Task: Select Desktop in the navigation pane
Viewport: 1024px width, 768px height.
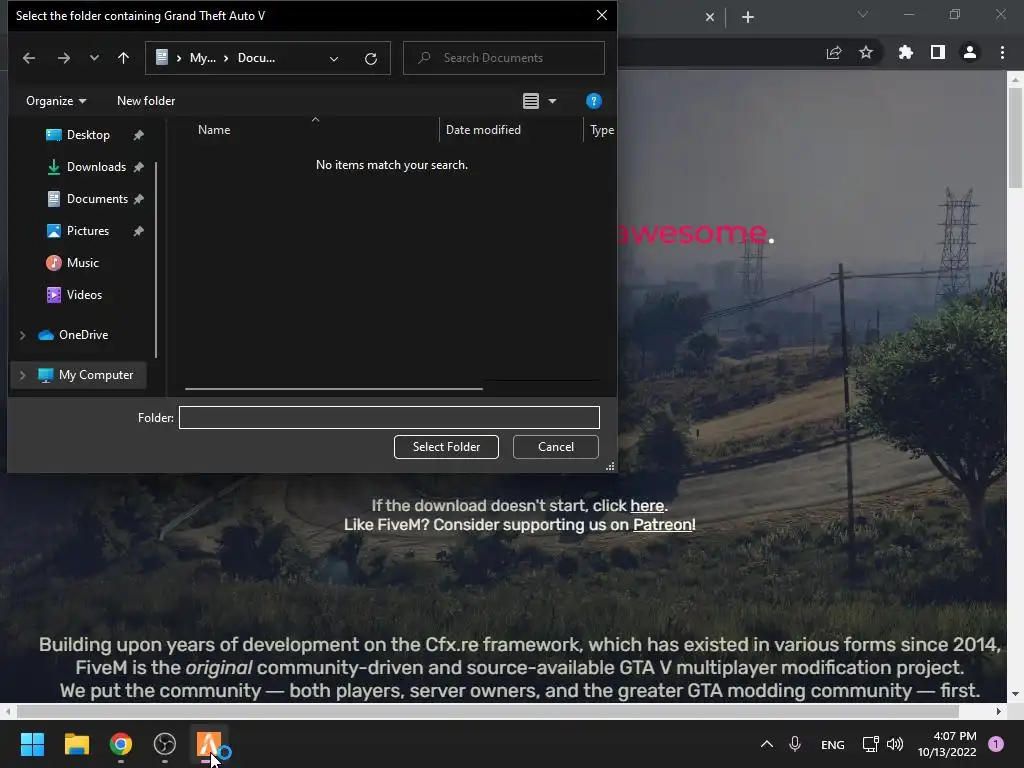Action: tap(88, 135)
